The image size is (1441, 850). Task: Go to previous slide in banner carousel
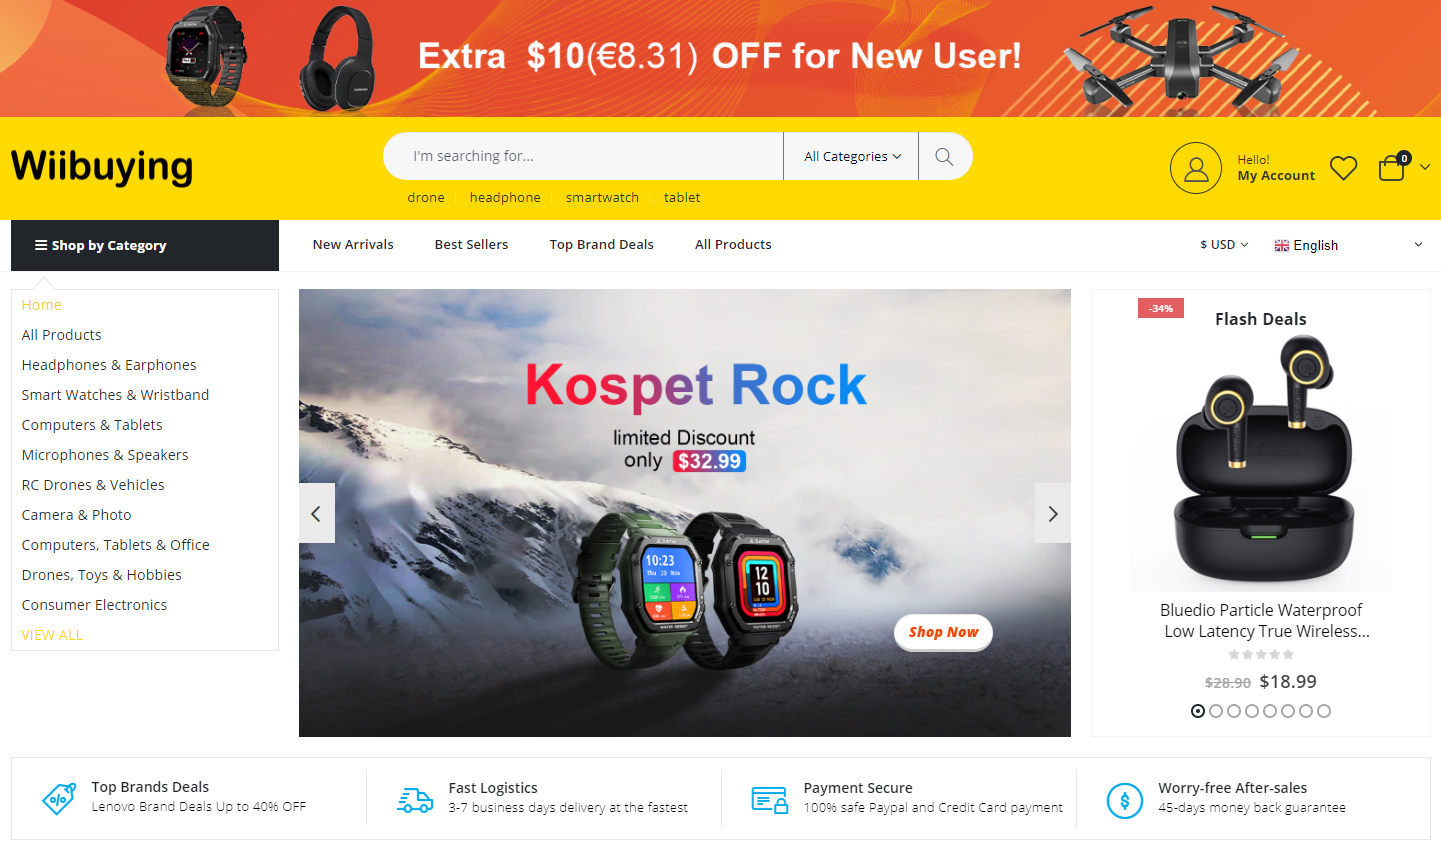click(317, 513)
